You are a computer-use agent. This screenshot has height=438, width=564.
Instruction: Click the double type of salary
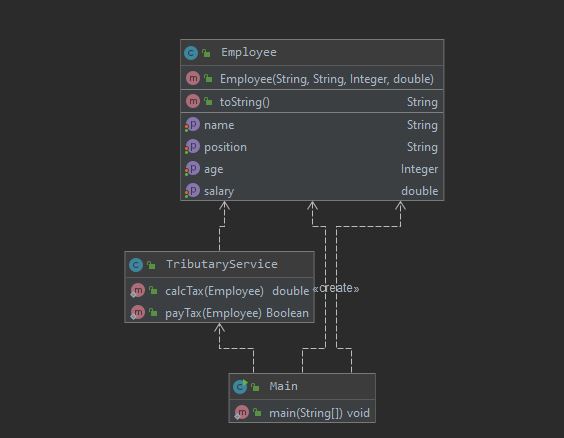(420, 191)
